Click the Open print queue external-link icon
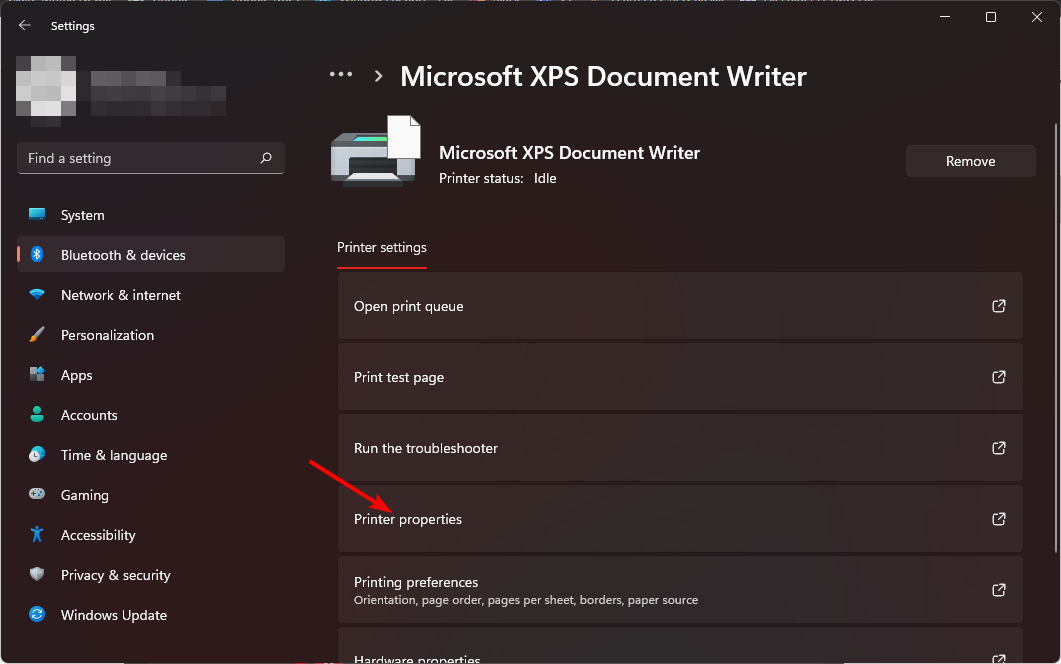This screenshot has width=1061, height=664. (998, 306)
